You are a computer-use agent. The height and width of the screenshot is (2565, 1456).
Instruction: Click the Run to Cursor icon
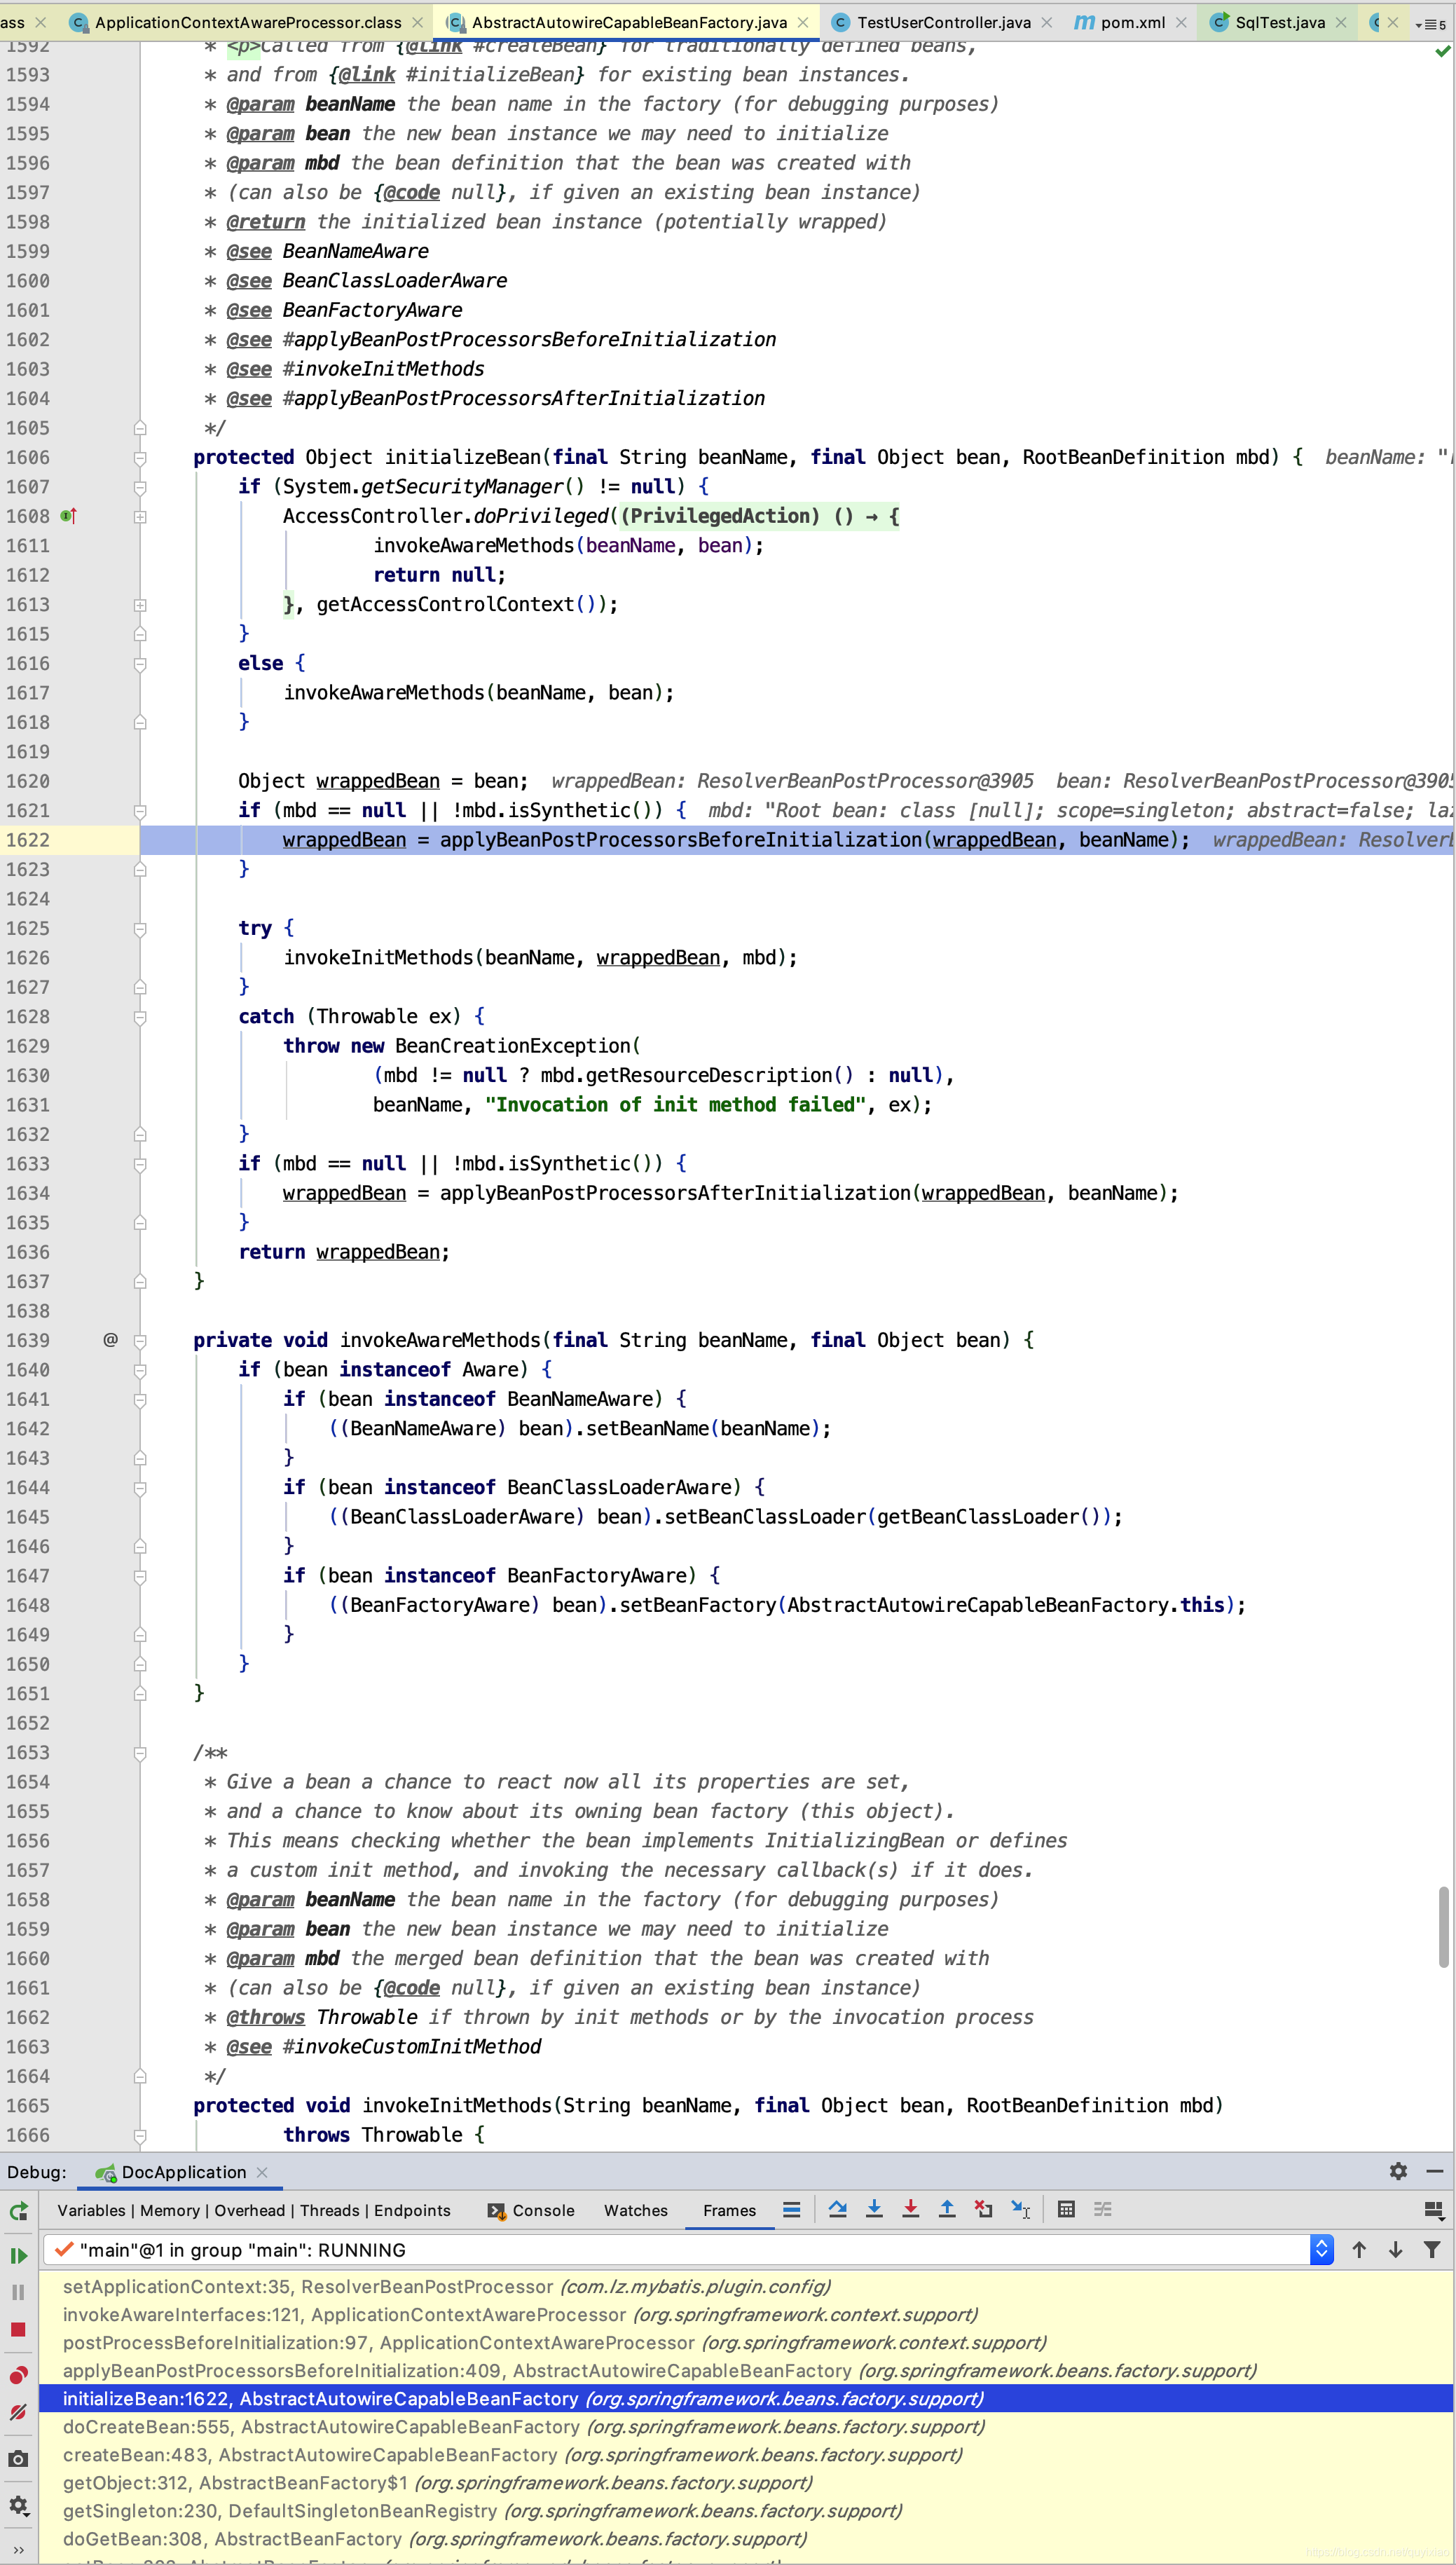(x=1020, y=2210)
